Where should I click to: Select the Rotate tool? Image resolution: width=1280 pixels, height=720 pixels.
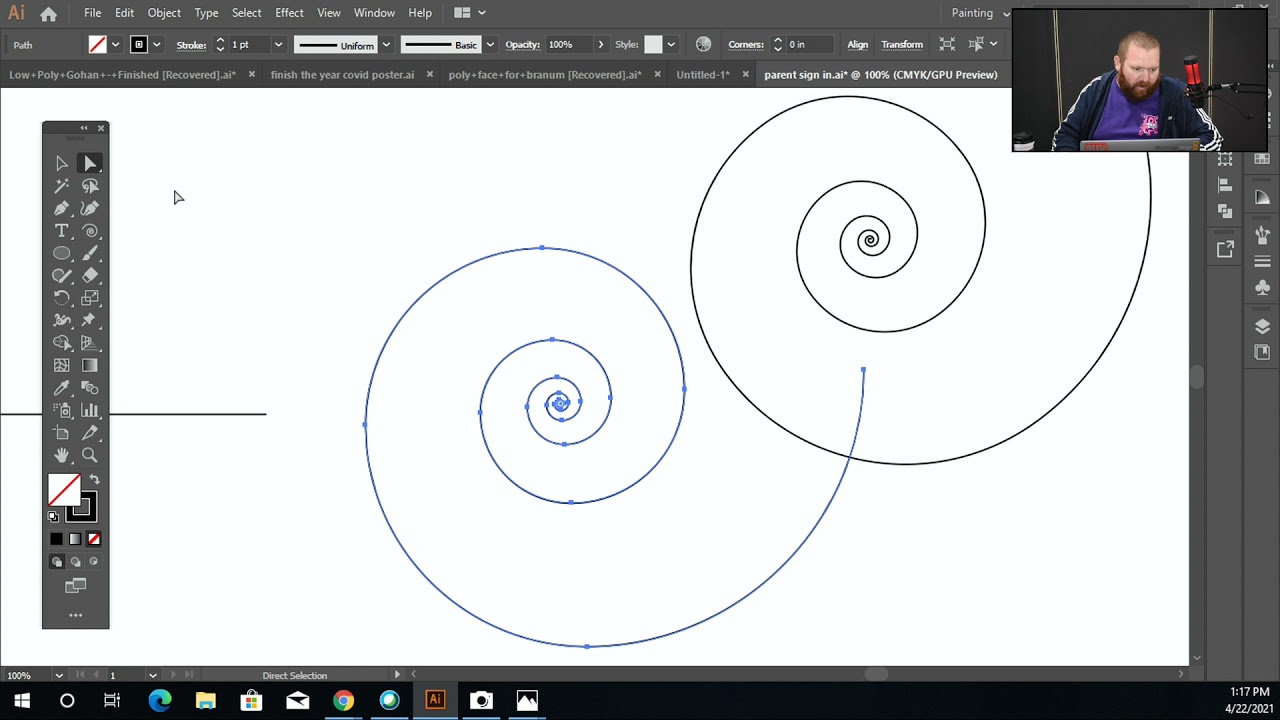click(61, 298)
